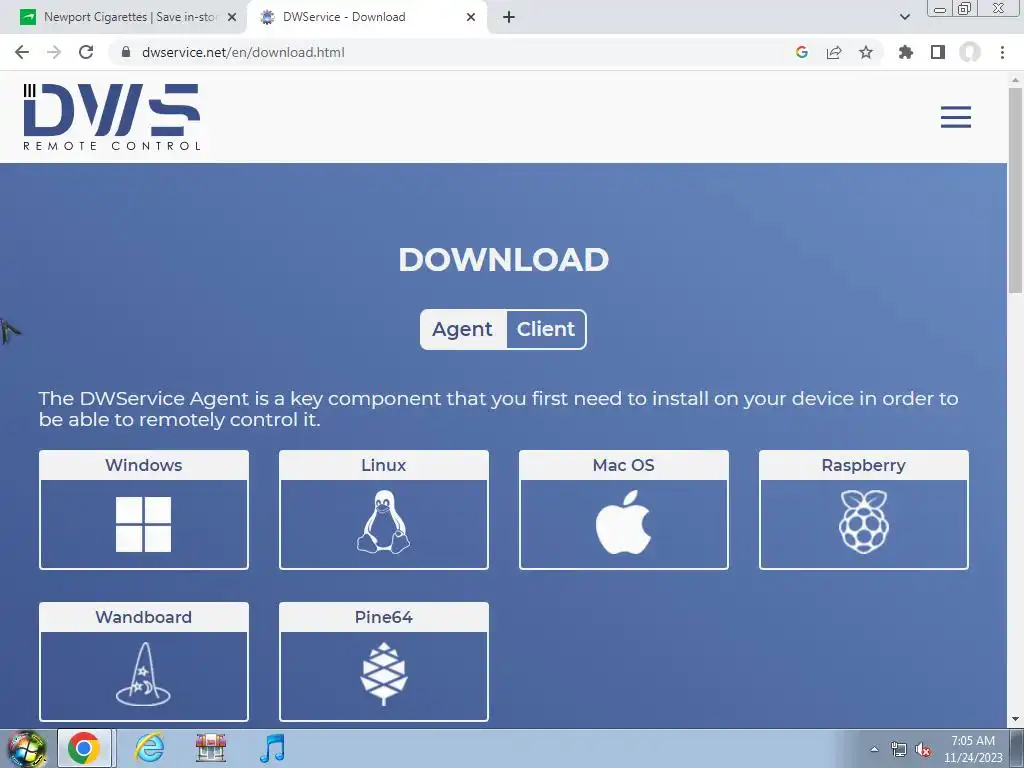Click the Google icon in address bar
1024x768 pixels.
click(802, 52)
